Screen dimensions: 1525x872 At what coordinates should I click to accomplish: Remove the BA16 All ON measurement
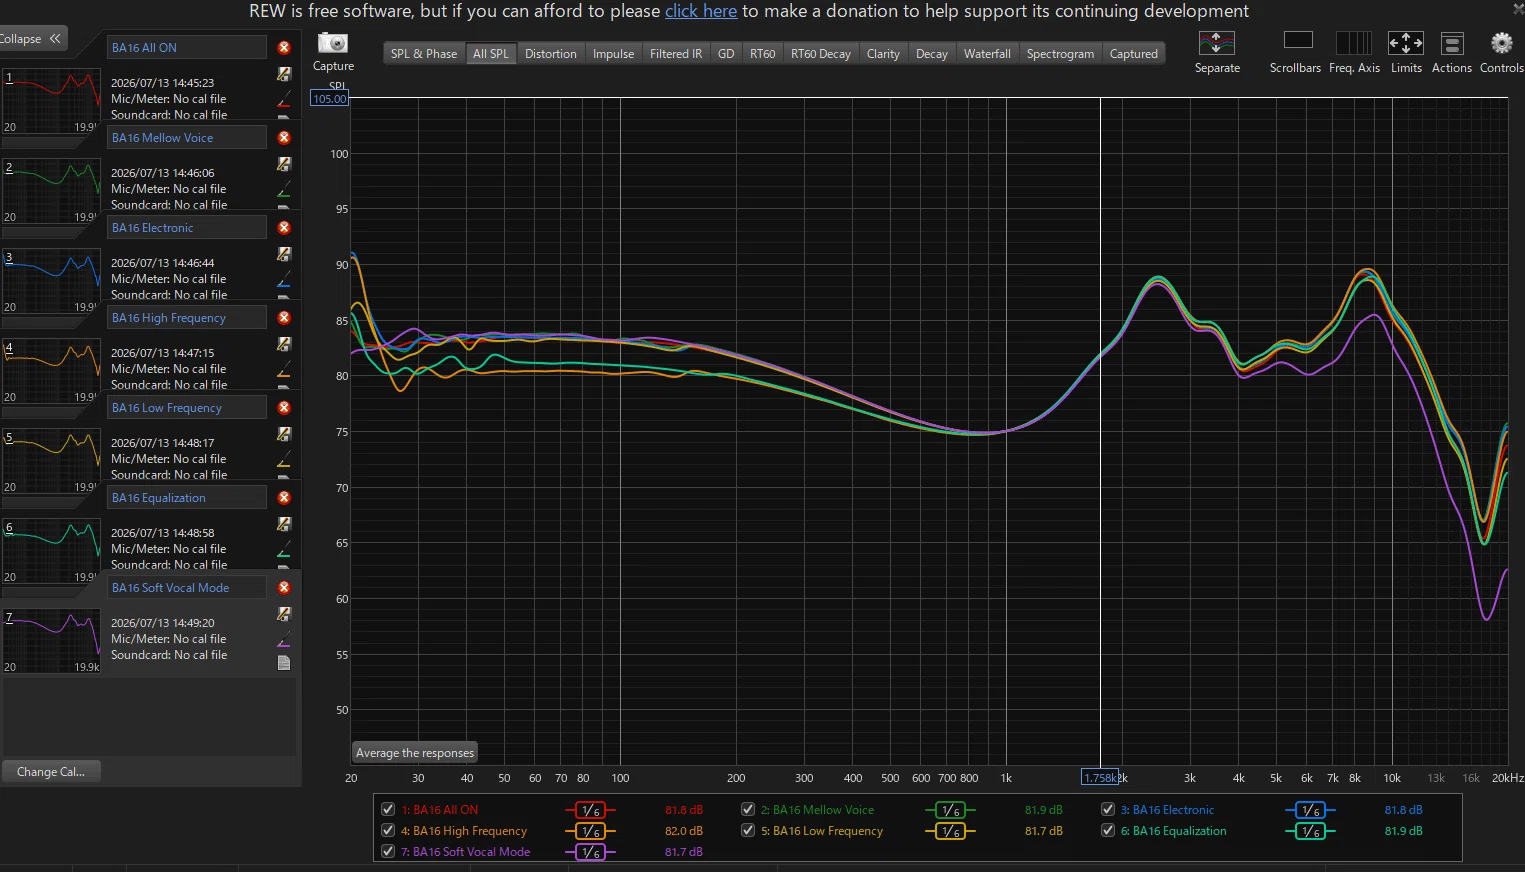pyautogui.click(x=284, y=48)
